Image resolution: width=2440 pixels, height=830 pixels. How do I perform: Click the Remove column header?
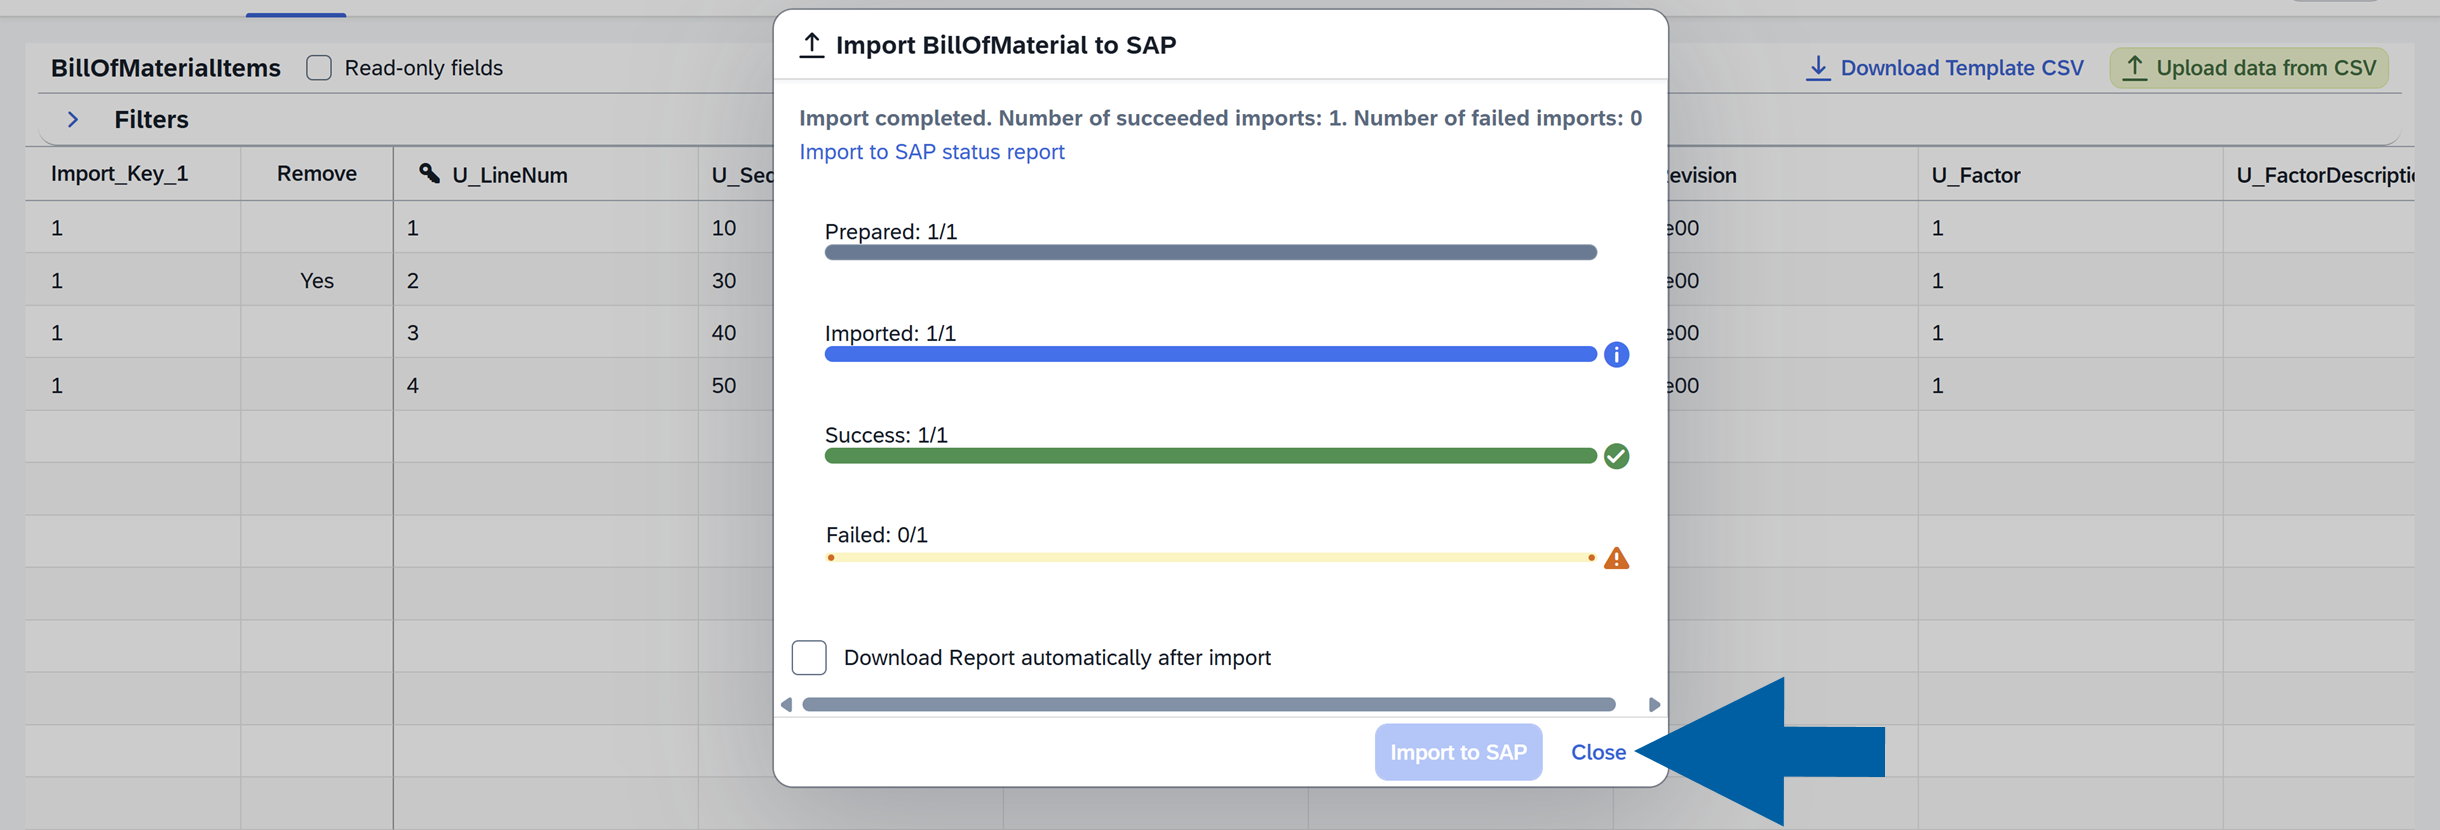point(317,174)
